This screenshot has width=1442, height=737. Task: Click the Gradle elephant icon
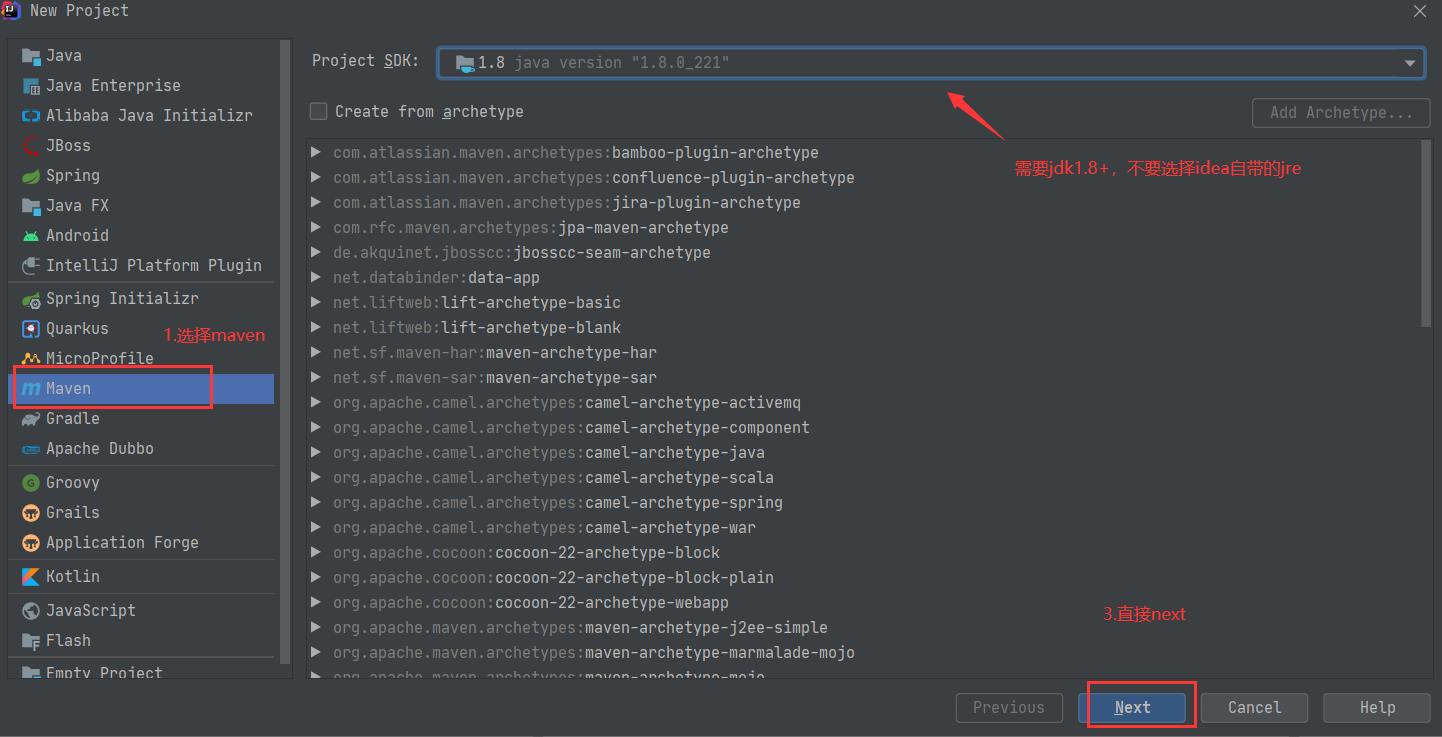pos(30,419)
